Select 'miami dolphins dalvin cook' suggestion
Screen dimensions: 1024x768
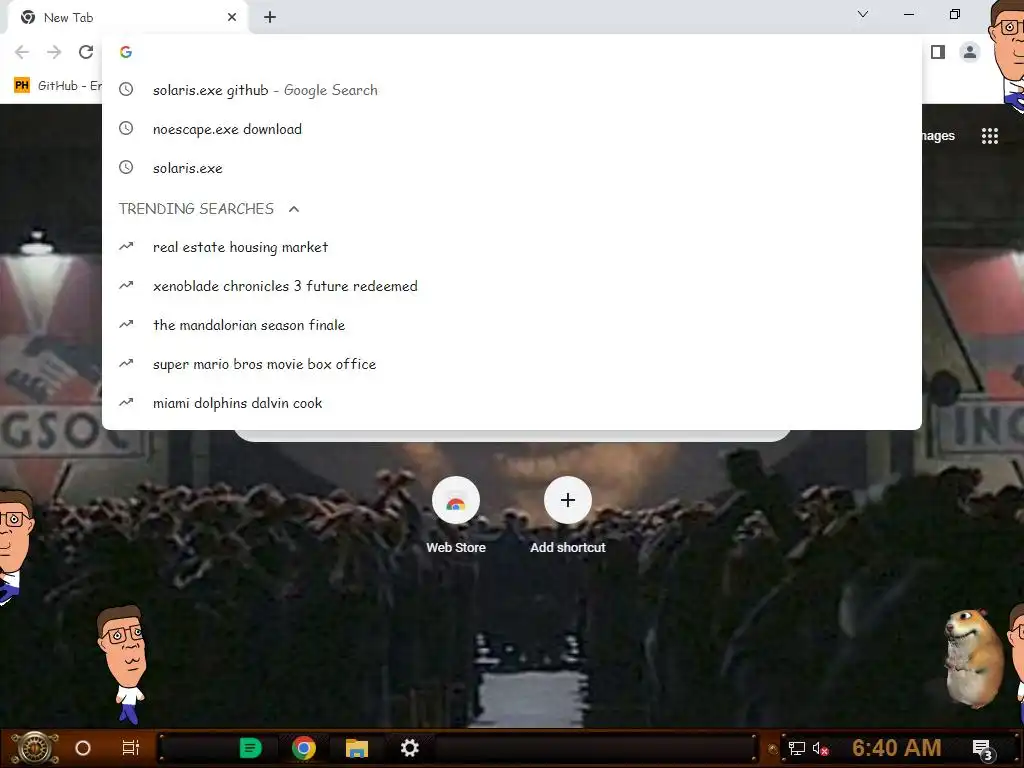tap(512, 403)
